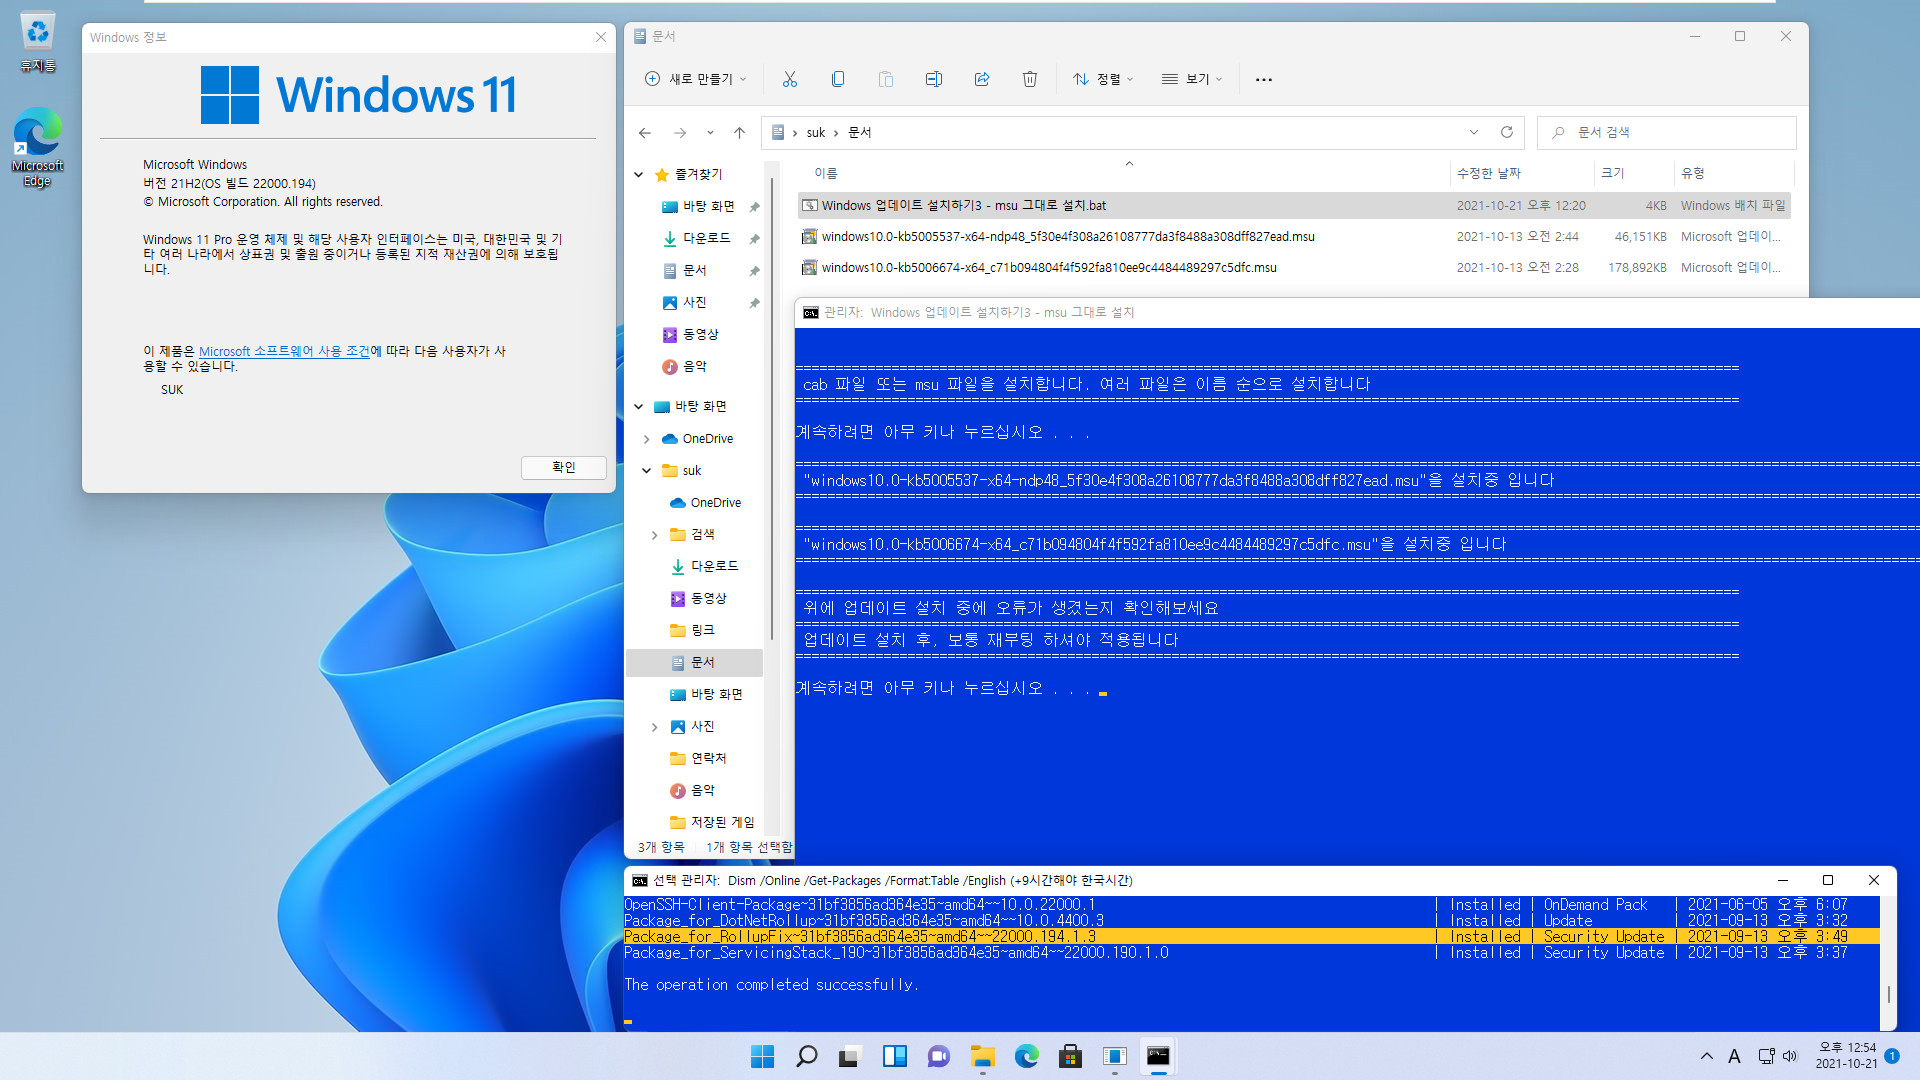Open the 휴지통 desktop icon
Viewport: 1920px width, 1080px height.
coord(37,43)
